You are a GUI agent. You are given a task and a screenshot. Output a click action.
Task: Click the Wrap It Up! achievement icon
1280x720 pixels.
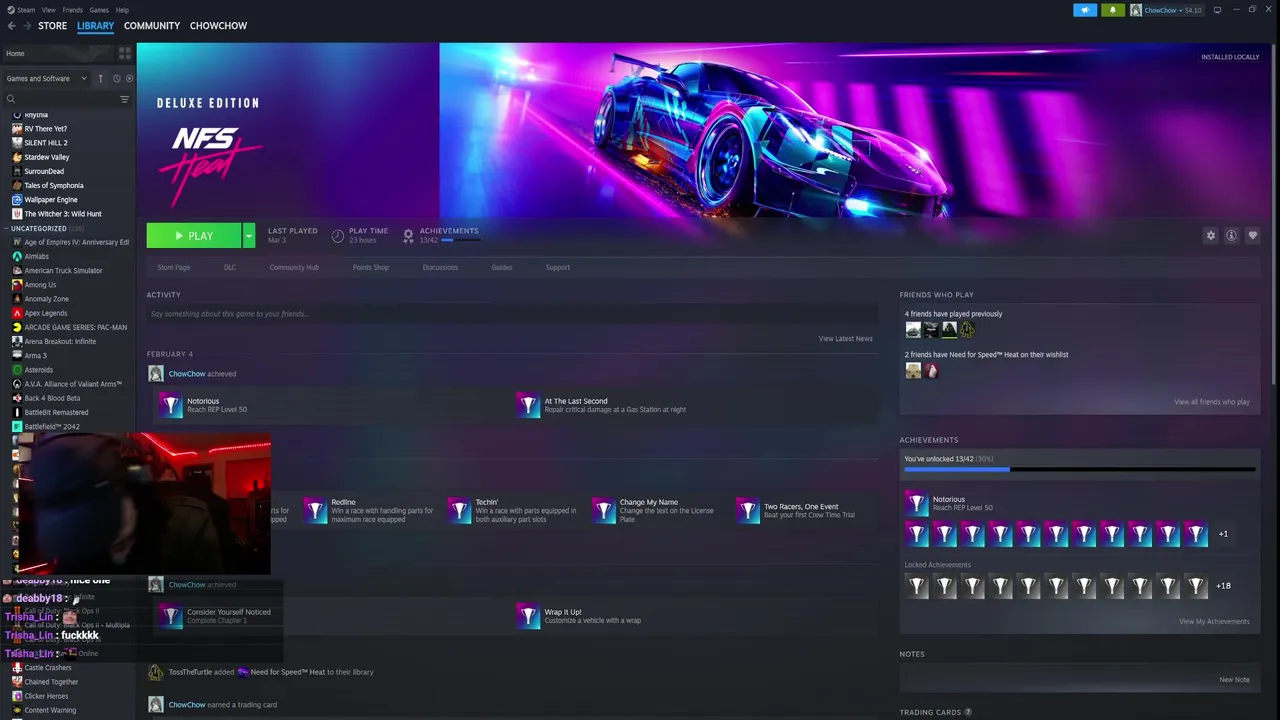click(528, 616)
